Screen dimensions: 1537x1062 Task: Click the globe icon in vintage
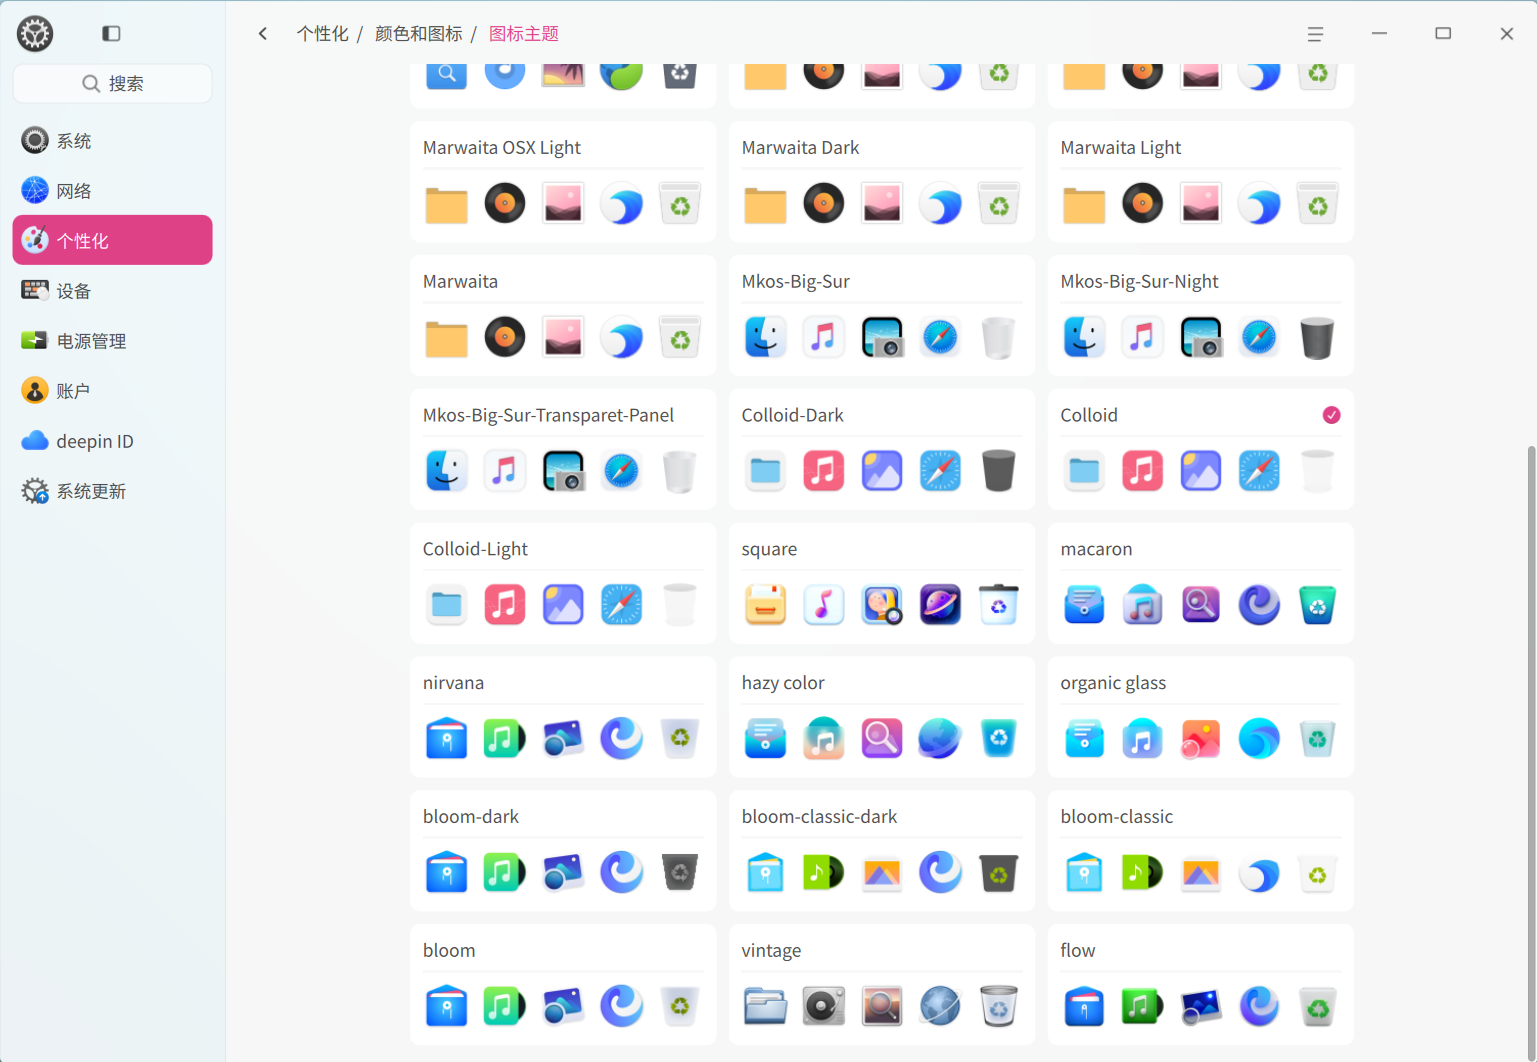940,1006
